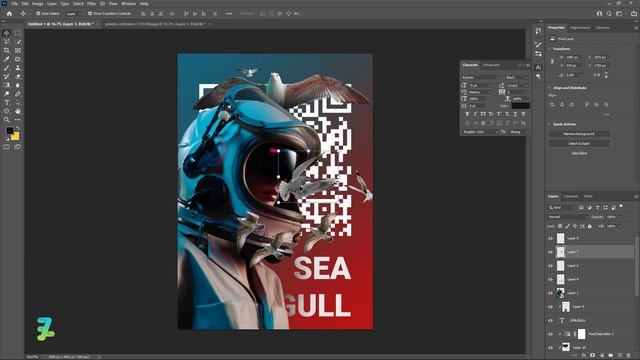The height and width of the screenshot is (360, 640).
Task: Toggle Faux Bold in Character panel
Action: pyautogui.click(x=467, y=114)
